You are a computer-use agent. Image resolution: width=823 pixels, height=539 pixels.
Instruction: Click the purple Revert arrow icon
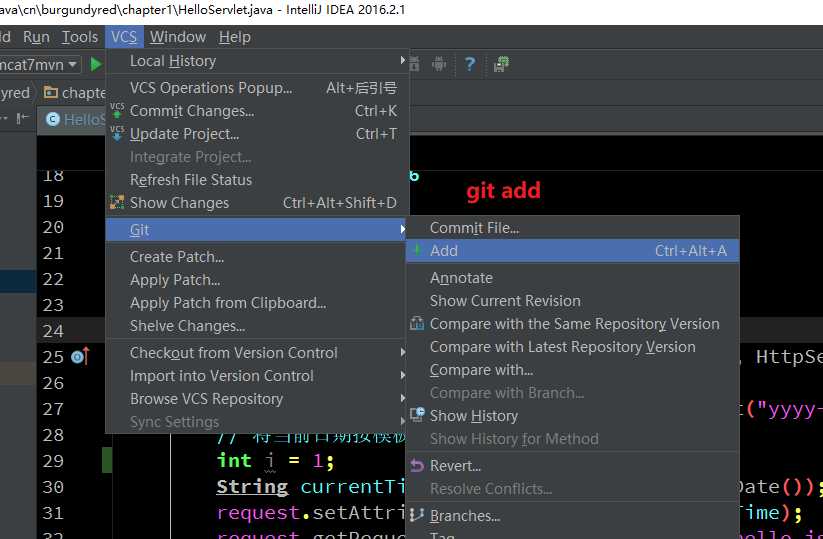tap(417, 465)
